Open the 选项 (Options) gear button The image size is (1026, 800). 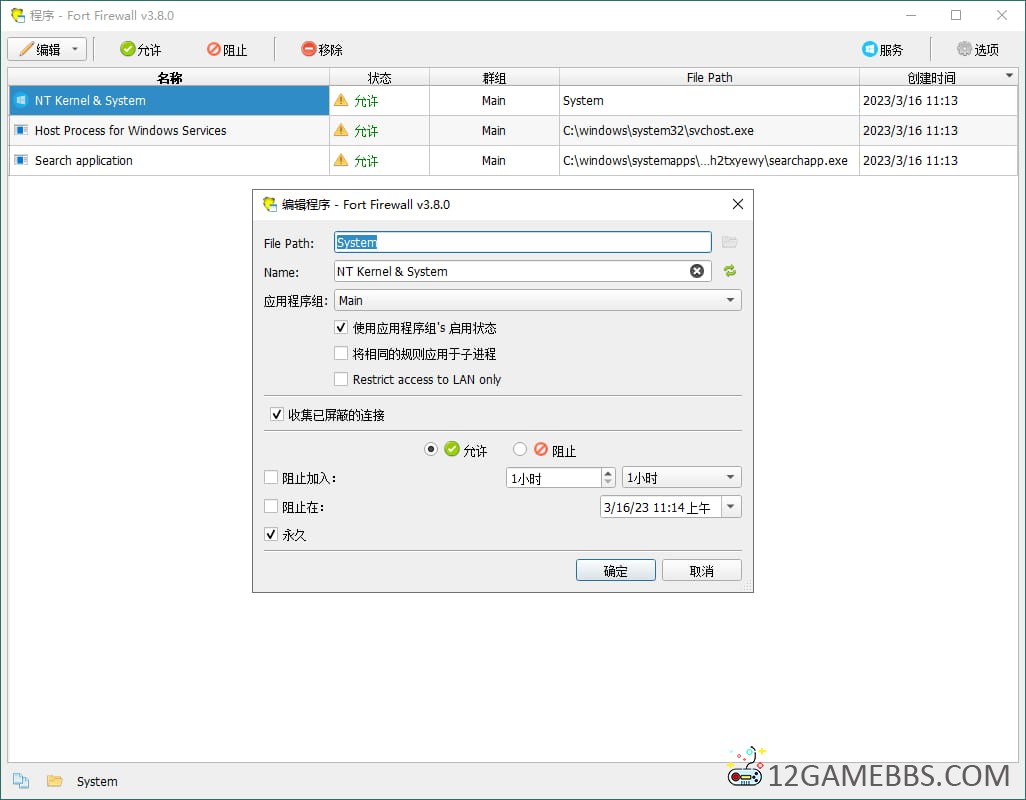coord(978,50)
